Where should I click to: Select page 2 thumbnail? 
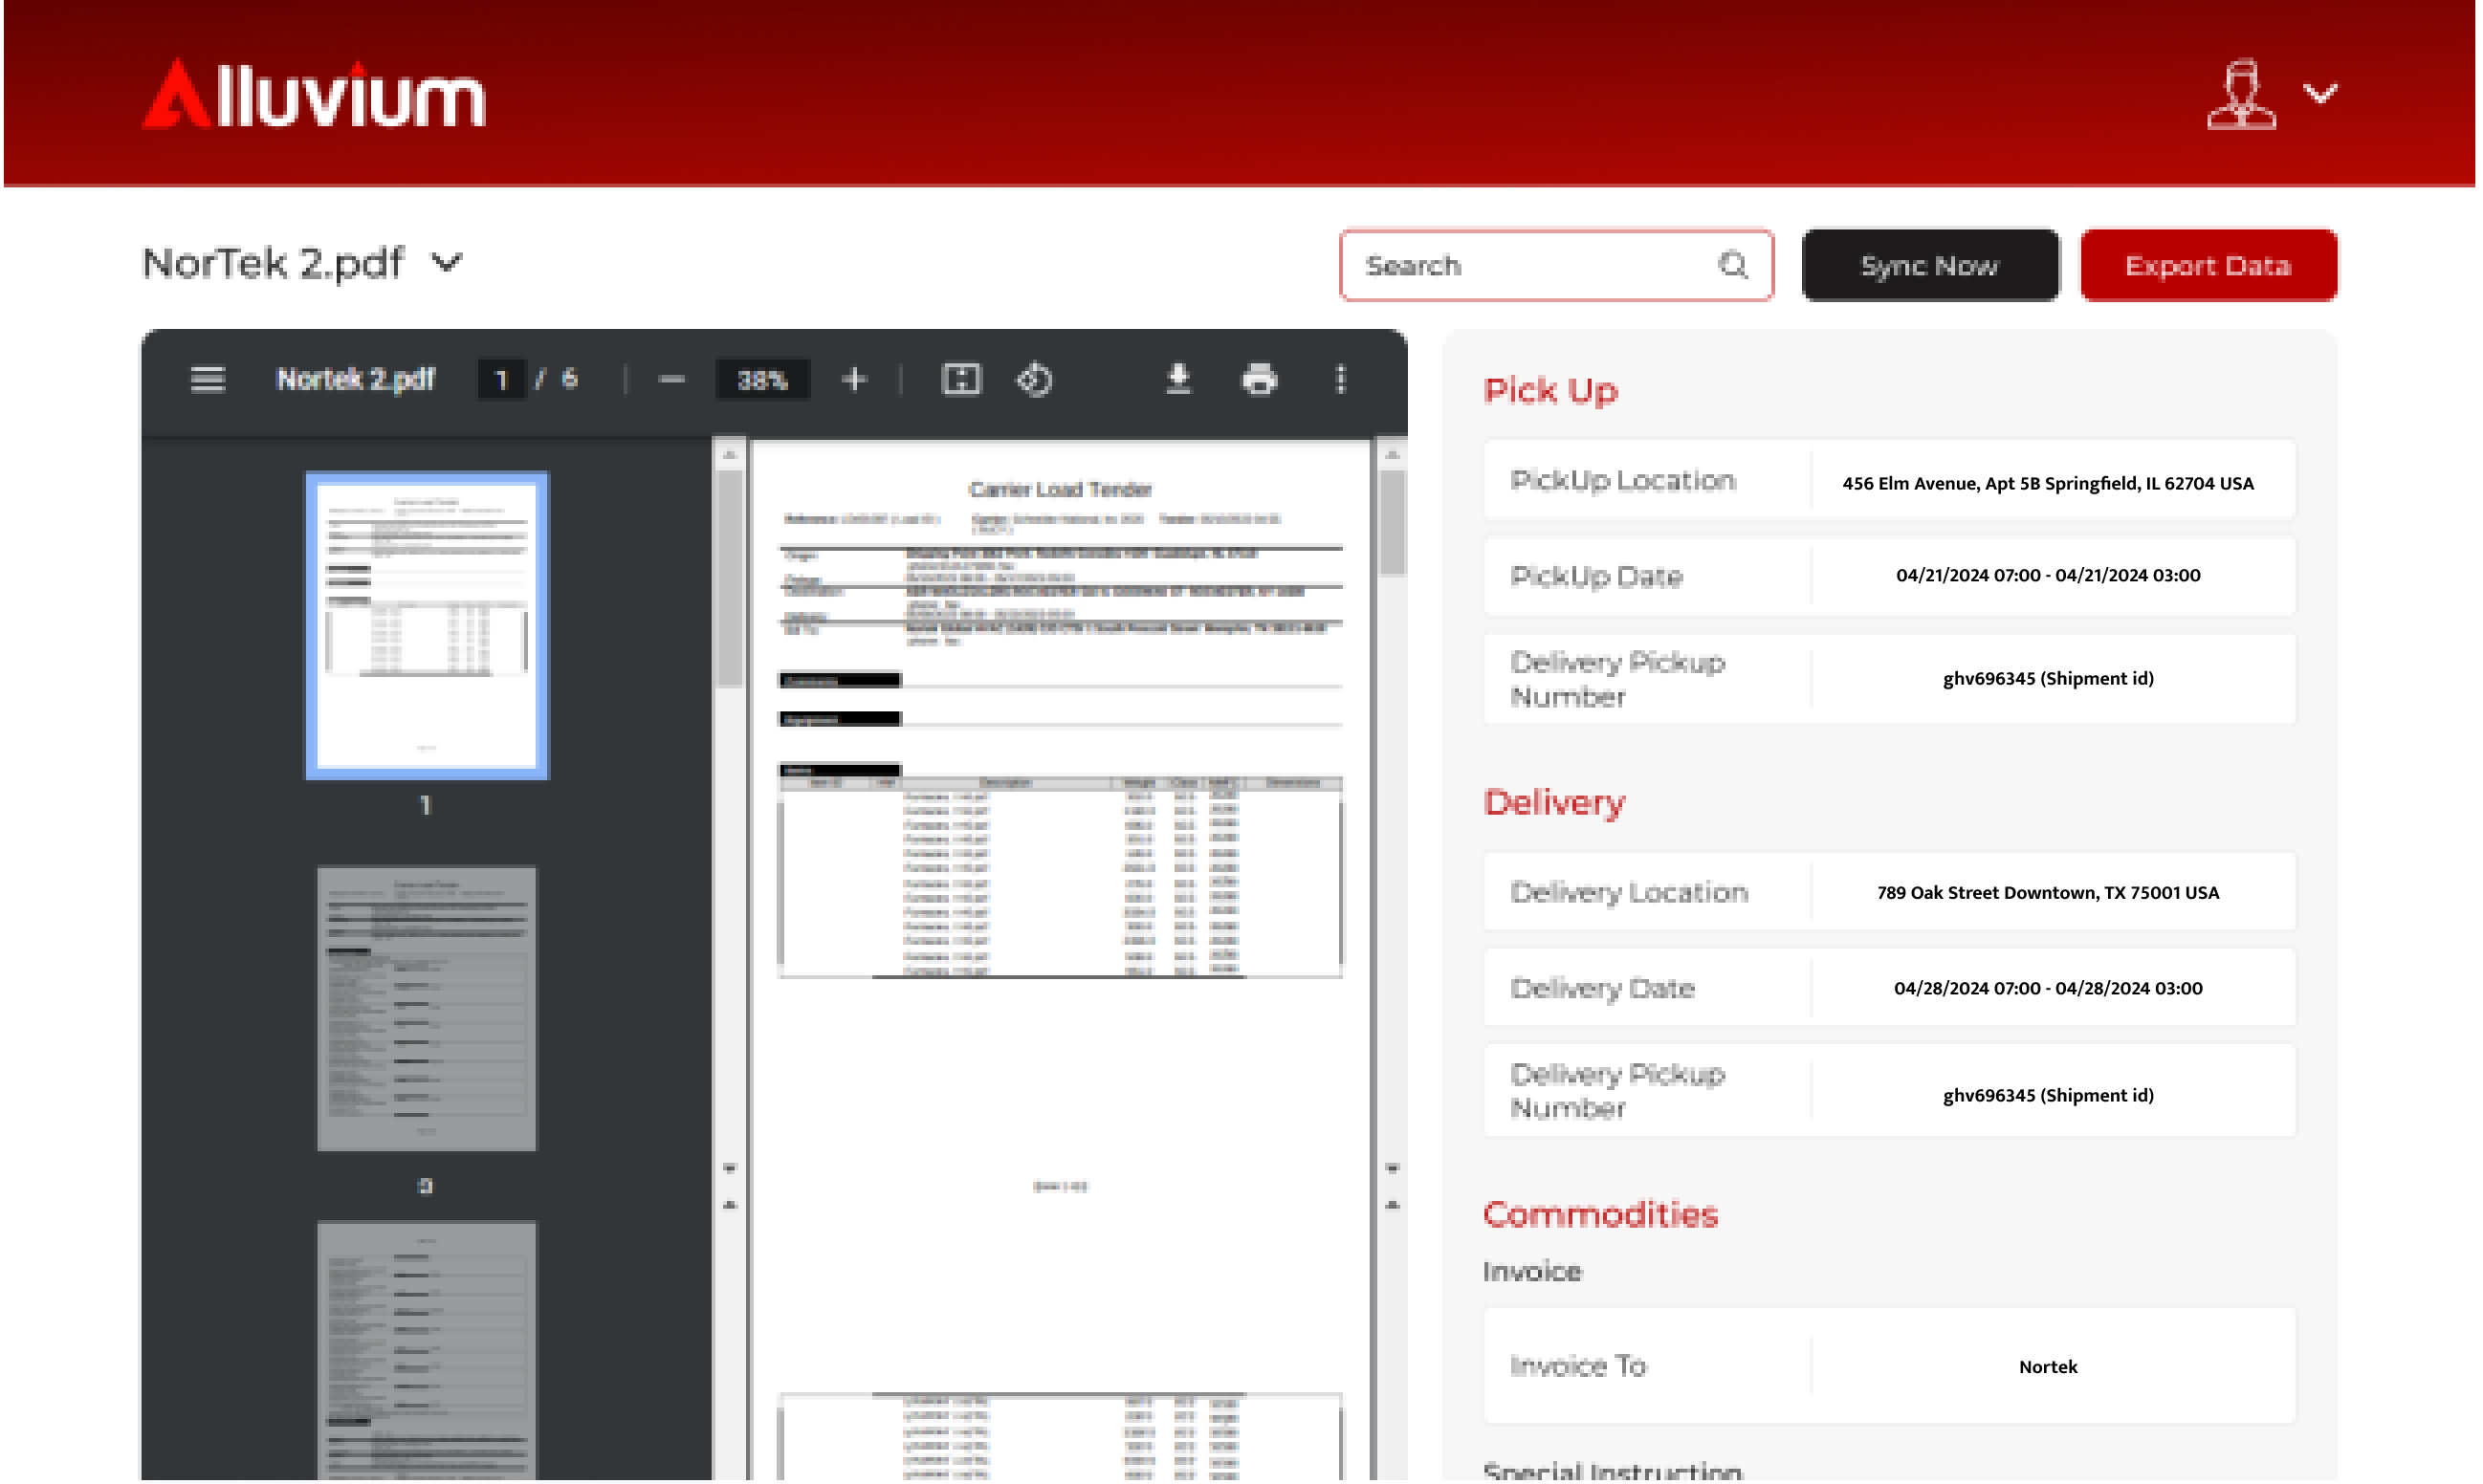[426, 1008]
